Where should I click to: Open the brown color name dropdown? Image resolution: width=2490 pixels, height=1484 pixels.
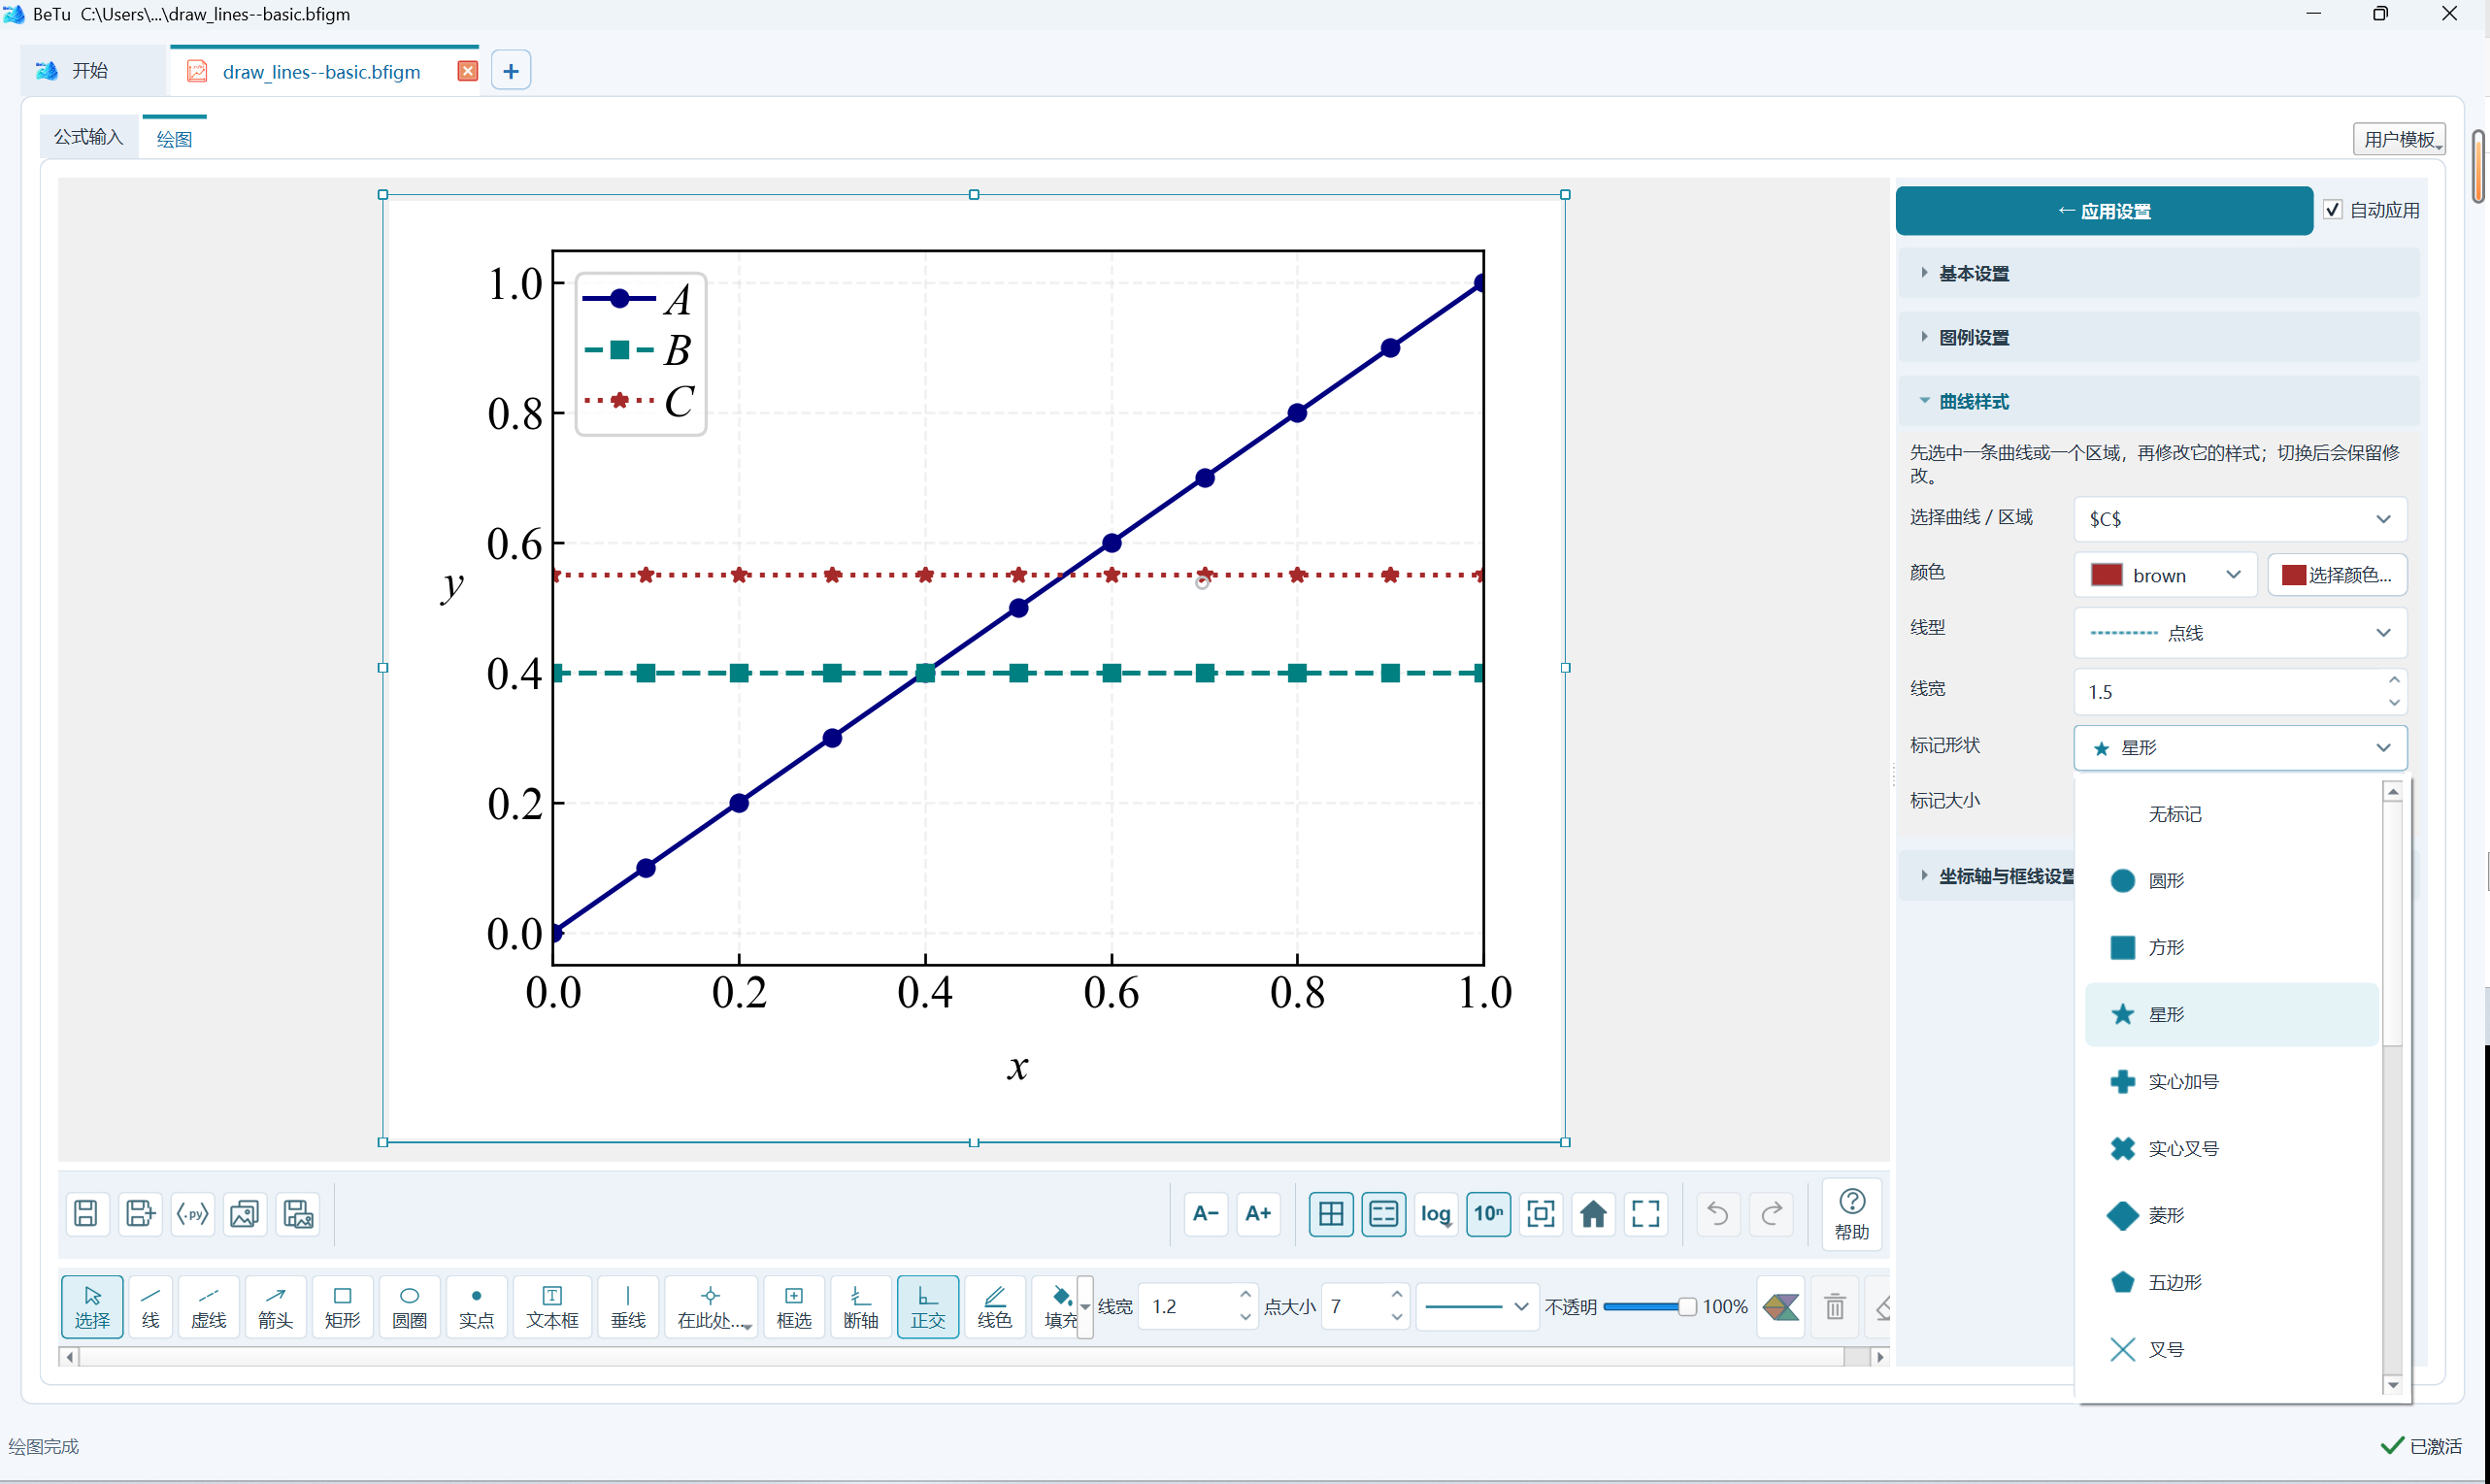tap(2165, 575)
